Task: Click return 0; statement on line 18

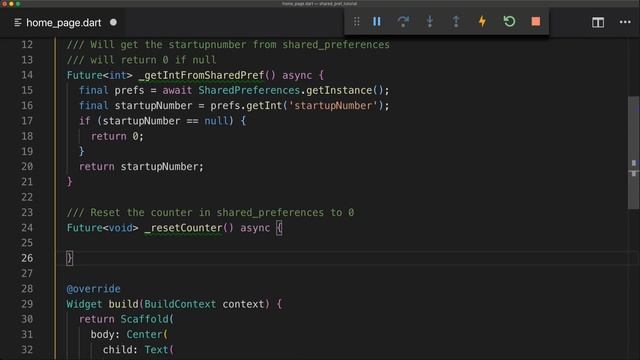Action: [117, 136]
